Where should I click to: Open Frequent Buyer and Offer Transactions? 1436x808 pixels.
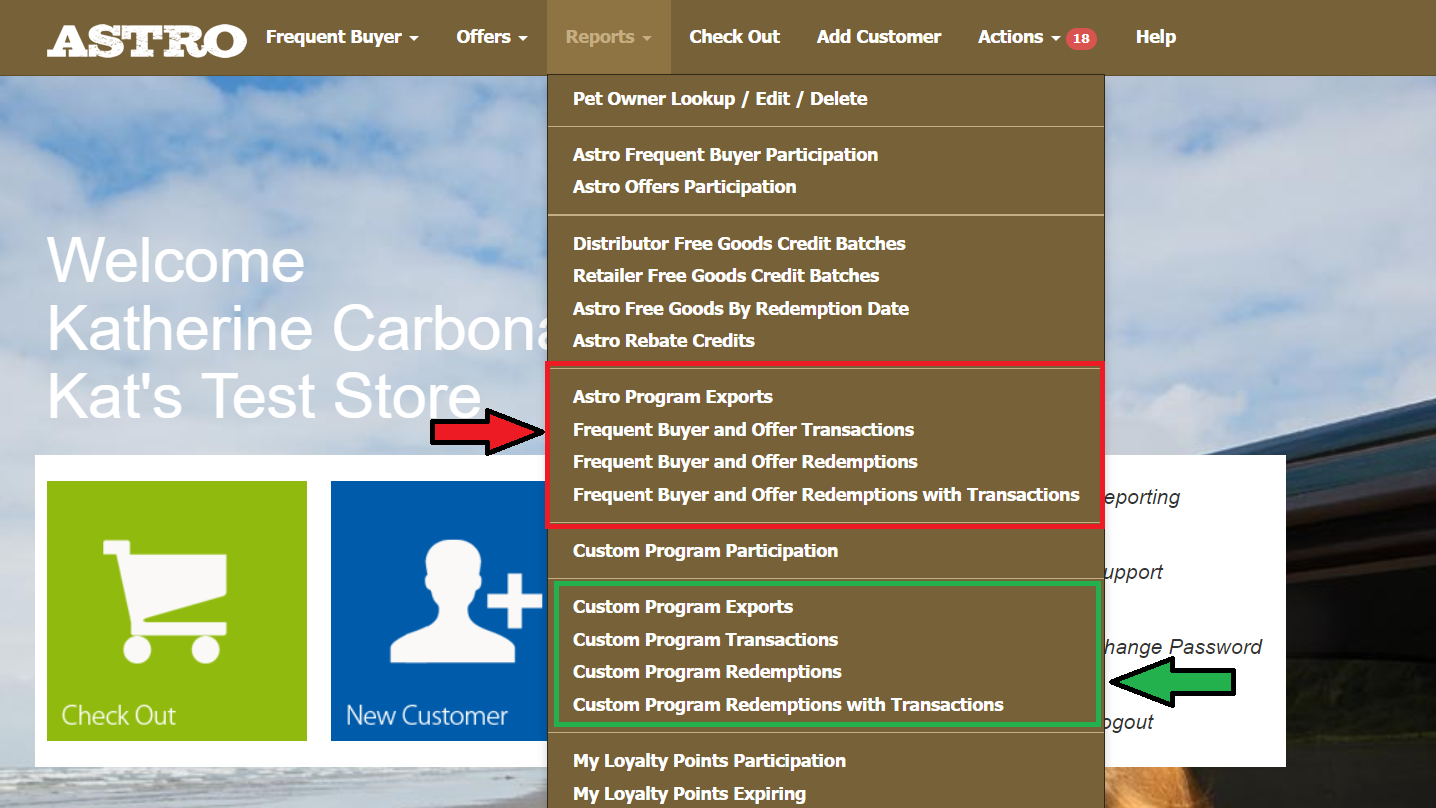(743, 429)
